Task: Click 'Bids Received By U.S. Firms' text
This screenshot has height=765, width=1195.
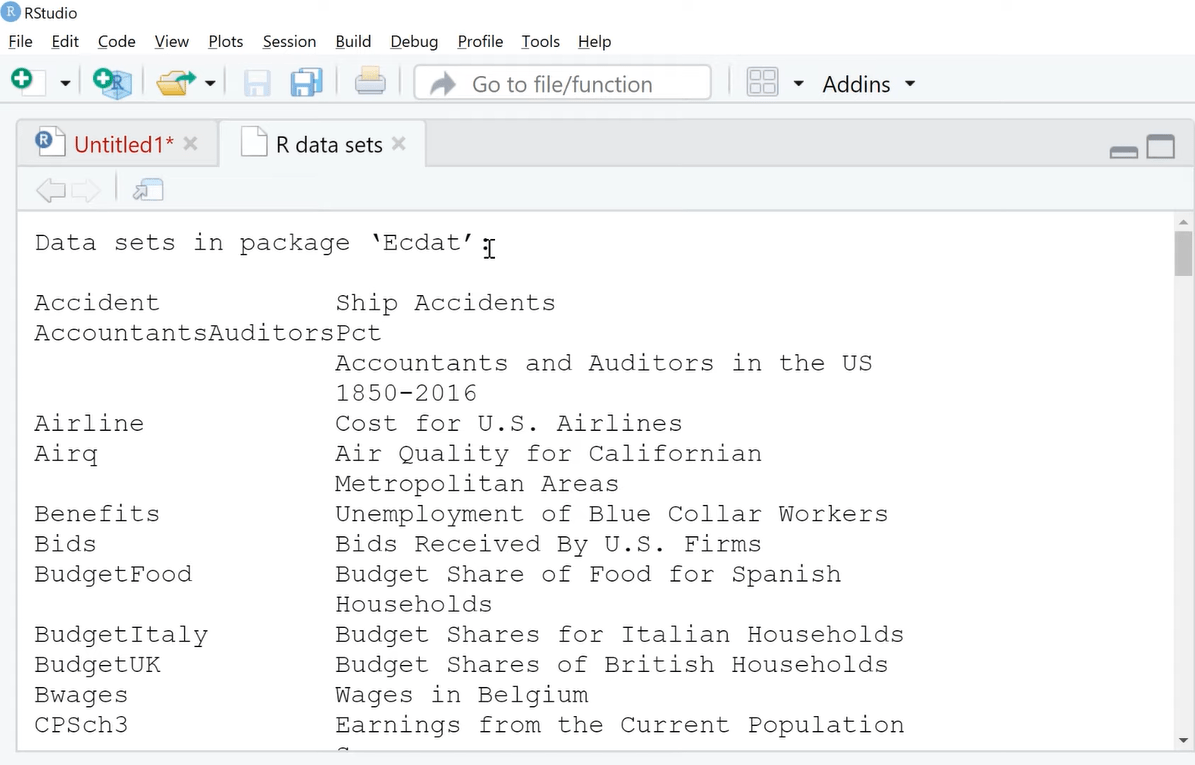Action: (548, 544)
